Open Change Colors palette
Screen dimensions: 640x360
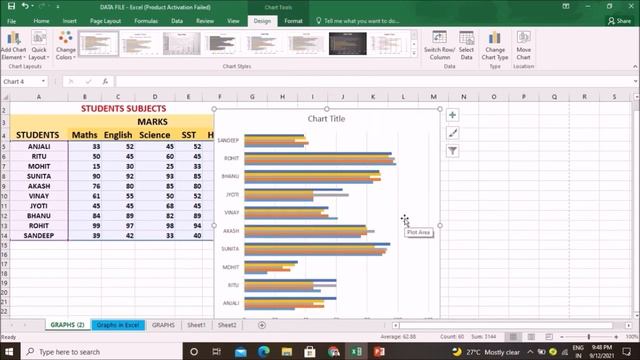pos(65,46)
